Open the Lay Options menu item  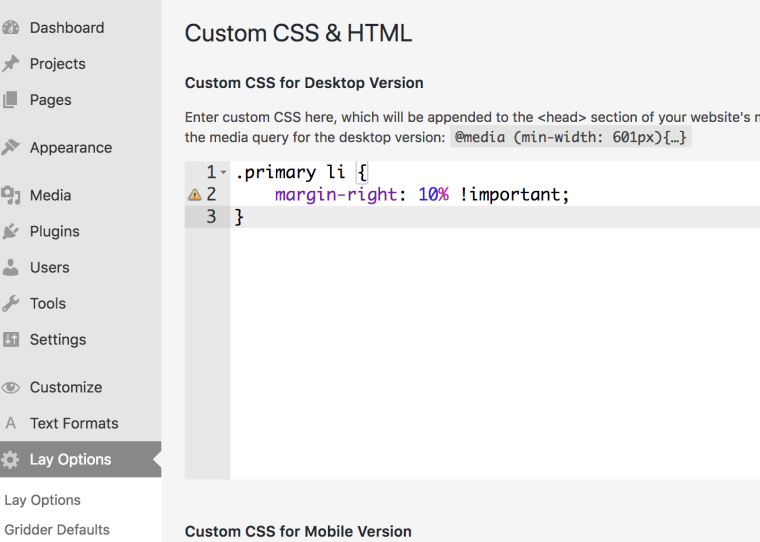(x=70, y=460)
